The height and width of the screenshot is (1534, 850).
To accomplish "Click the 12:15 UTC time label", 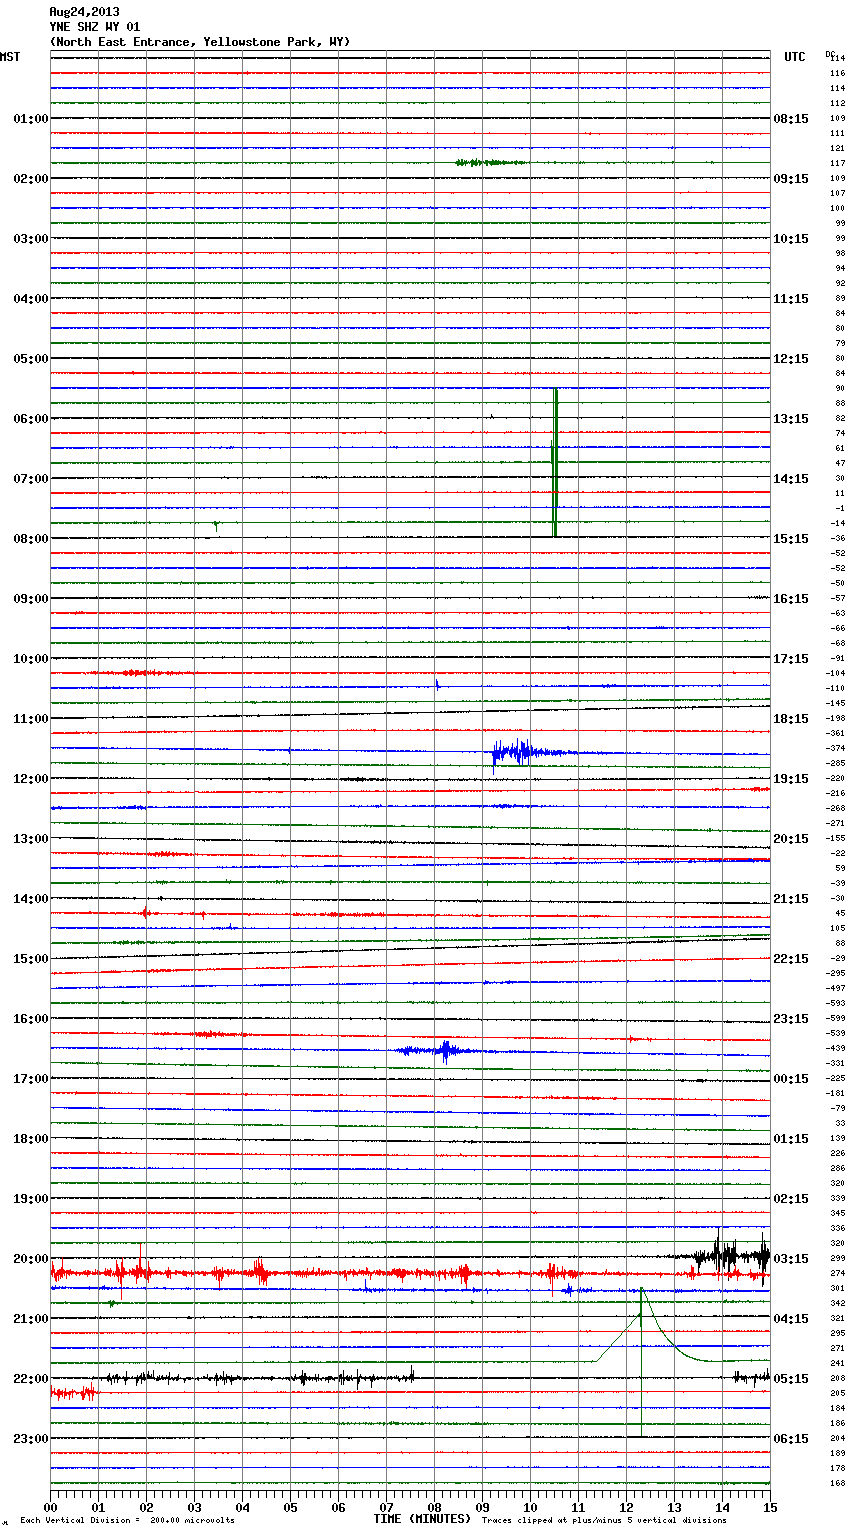I will click(x=791, y=359).
